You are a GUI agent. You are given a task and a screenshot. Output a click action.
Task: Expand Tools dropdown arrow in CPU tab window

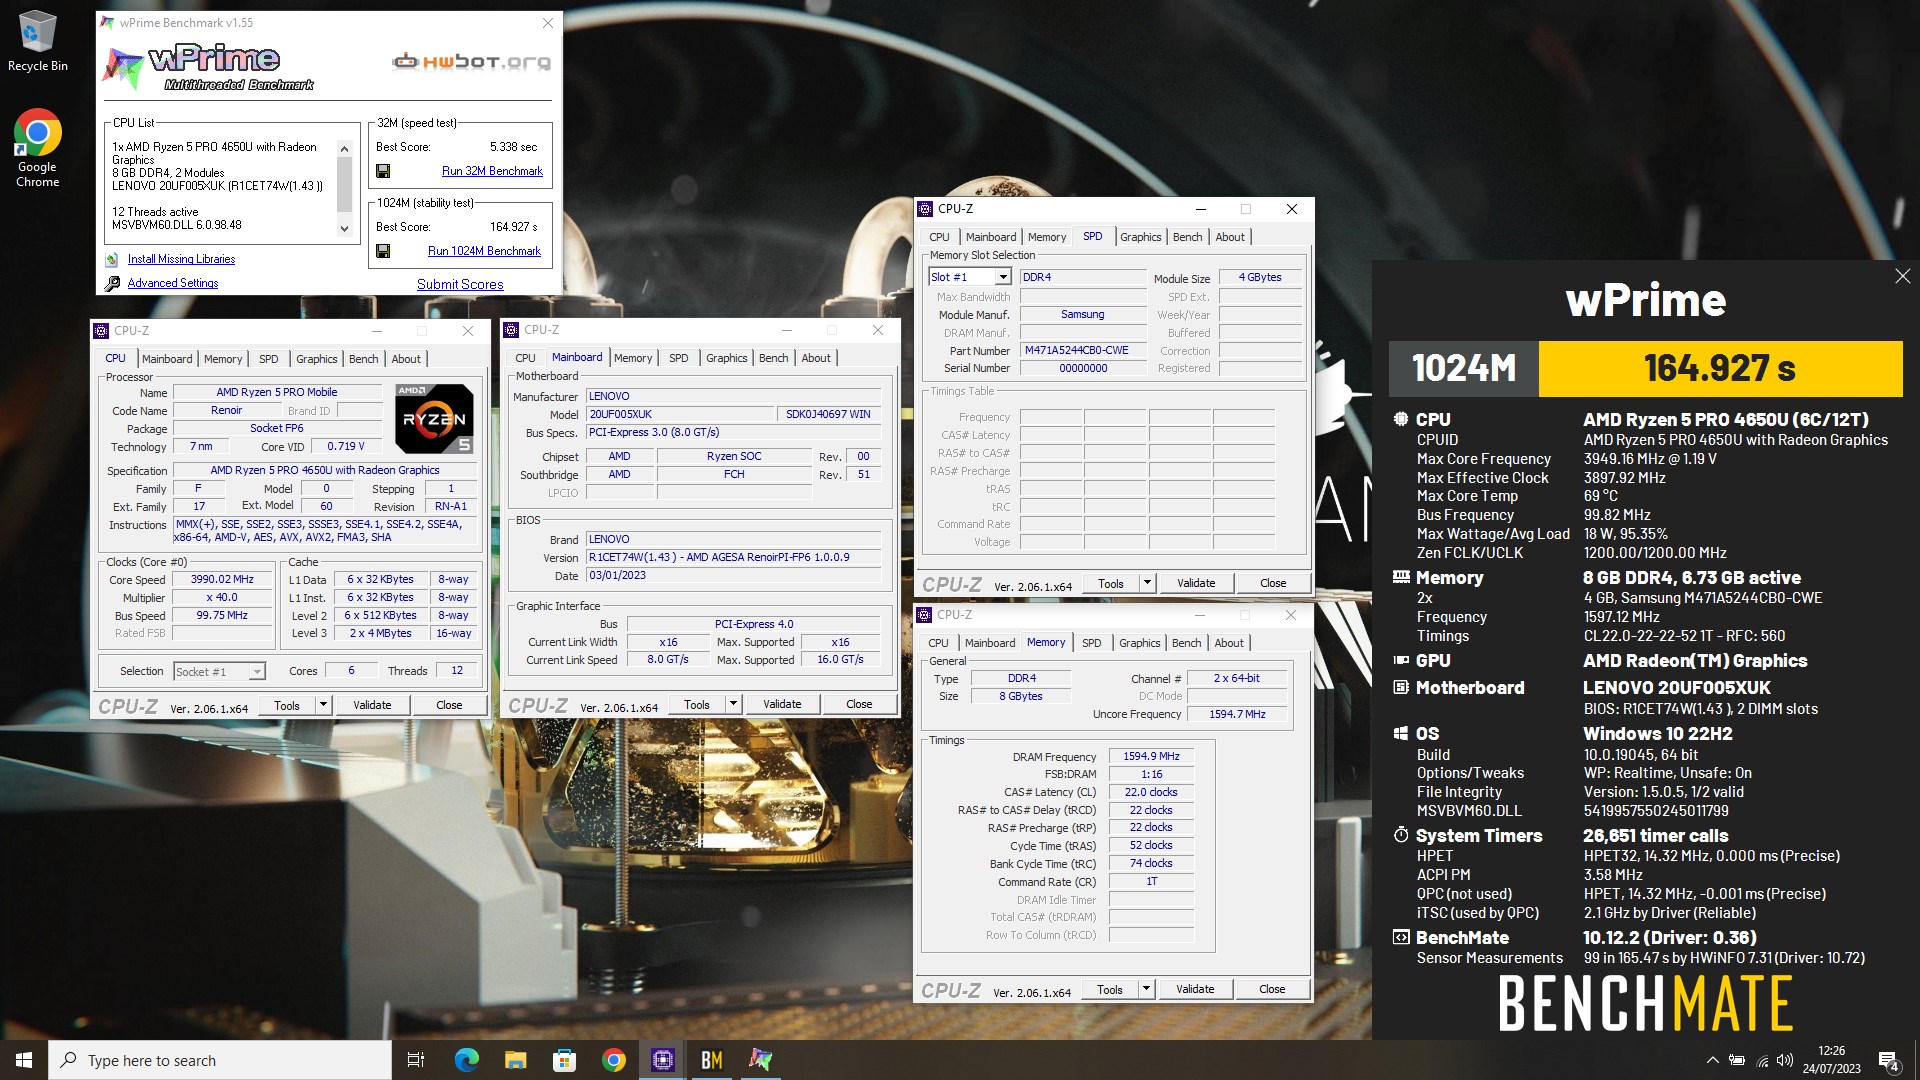pos(322,705)
